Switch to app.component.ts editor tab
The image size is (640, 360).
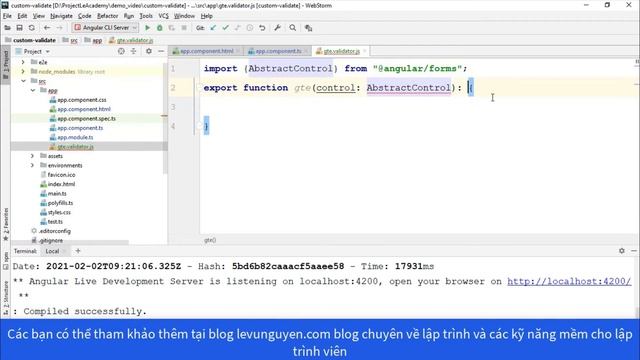tap(278, 51)
